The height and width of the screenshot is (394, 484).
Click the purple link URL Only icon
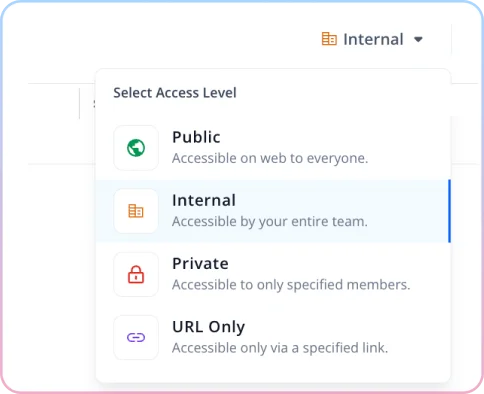coord(136,338)
